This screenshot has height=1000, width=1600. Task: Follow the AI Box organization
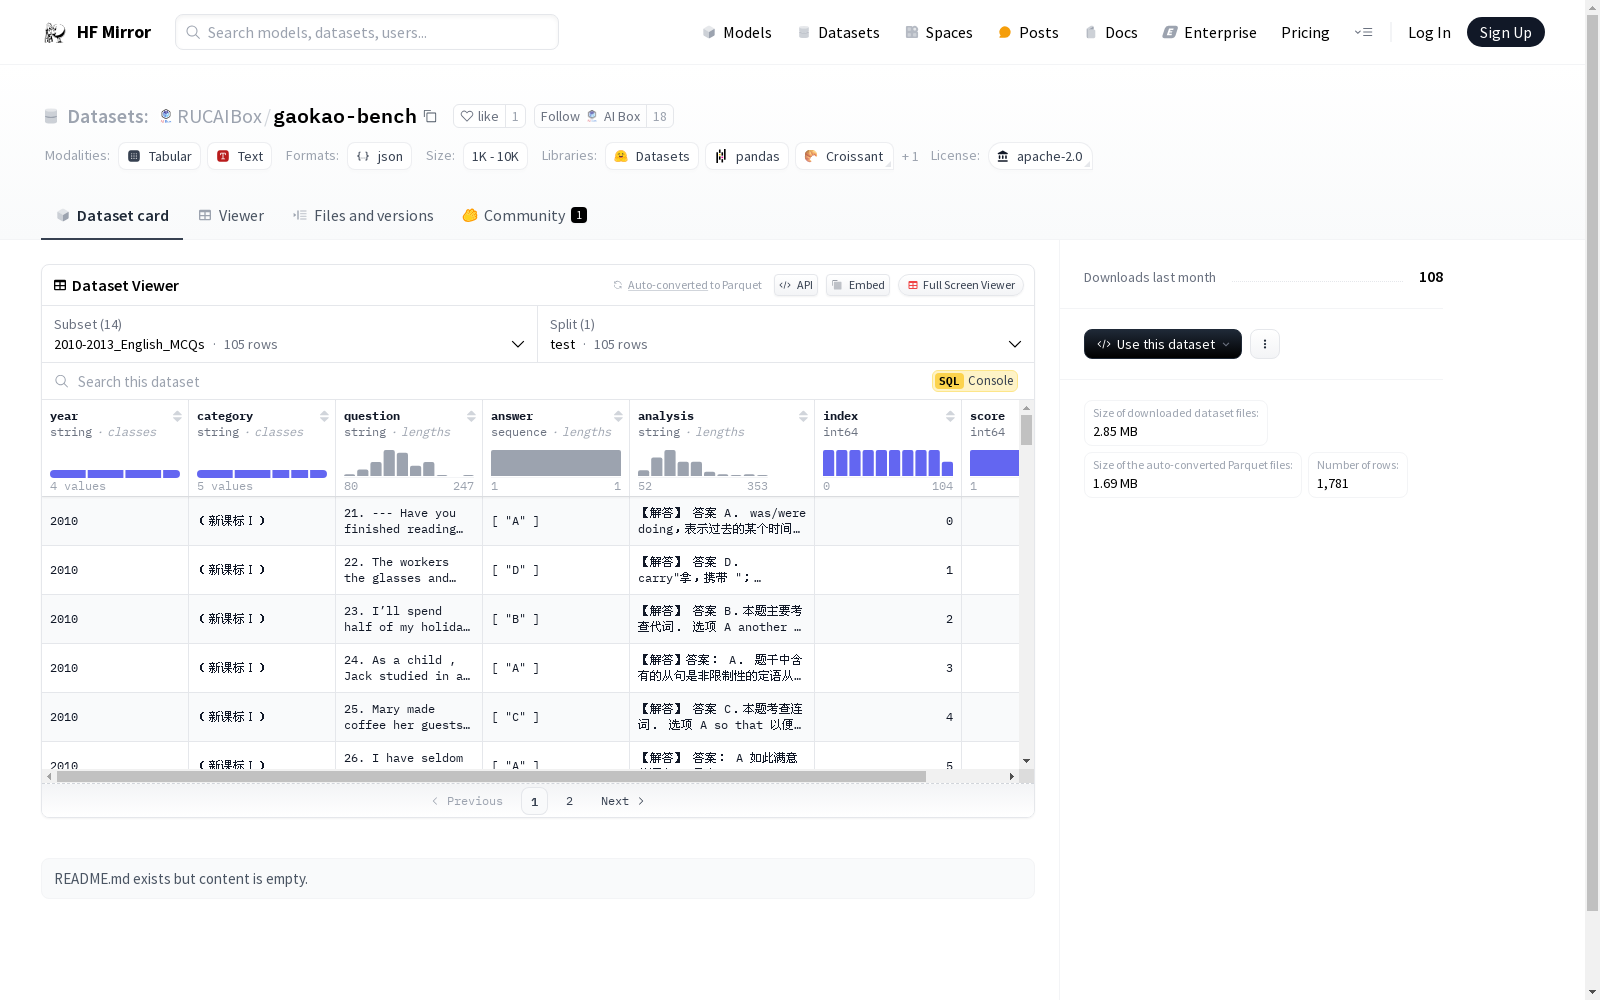[589, 116]
